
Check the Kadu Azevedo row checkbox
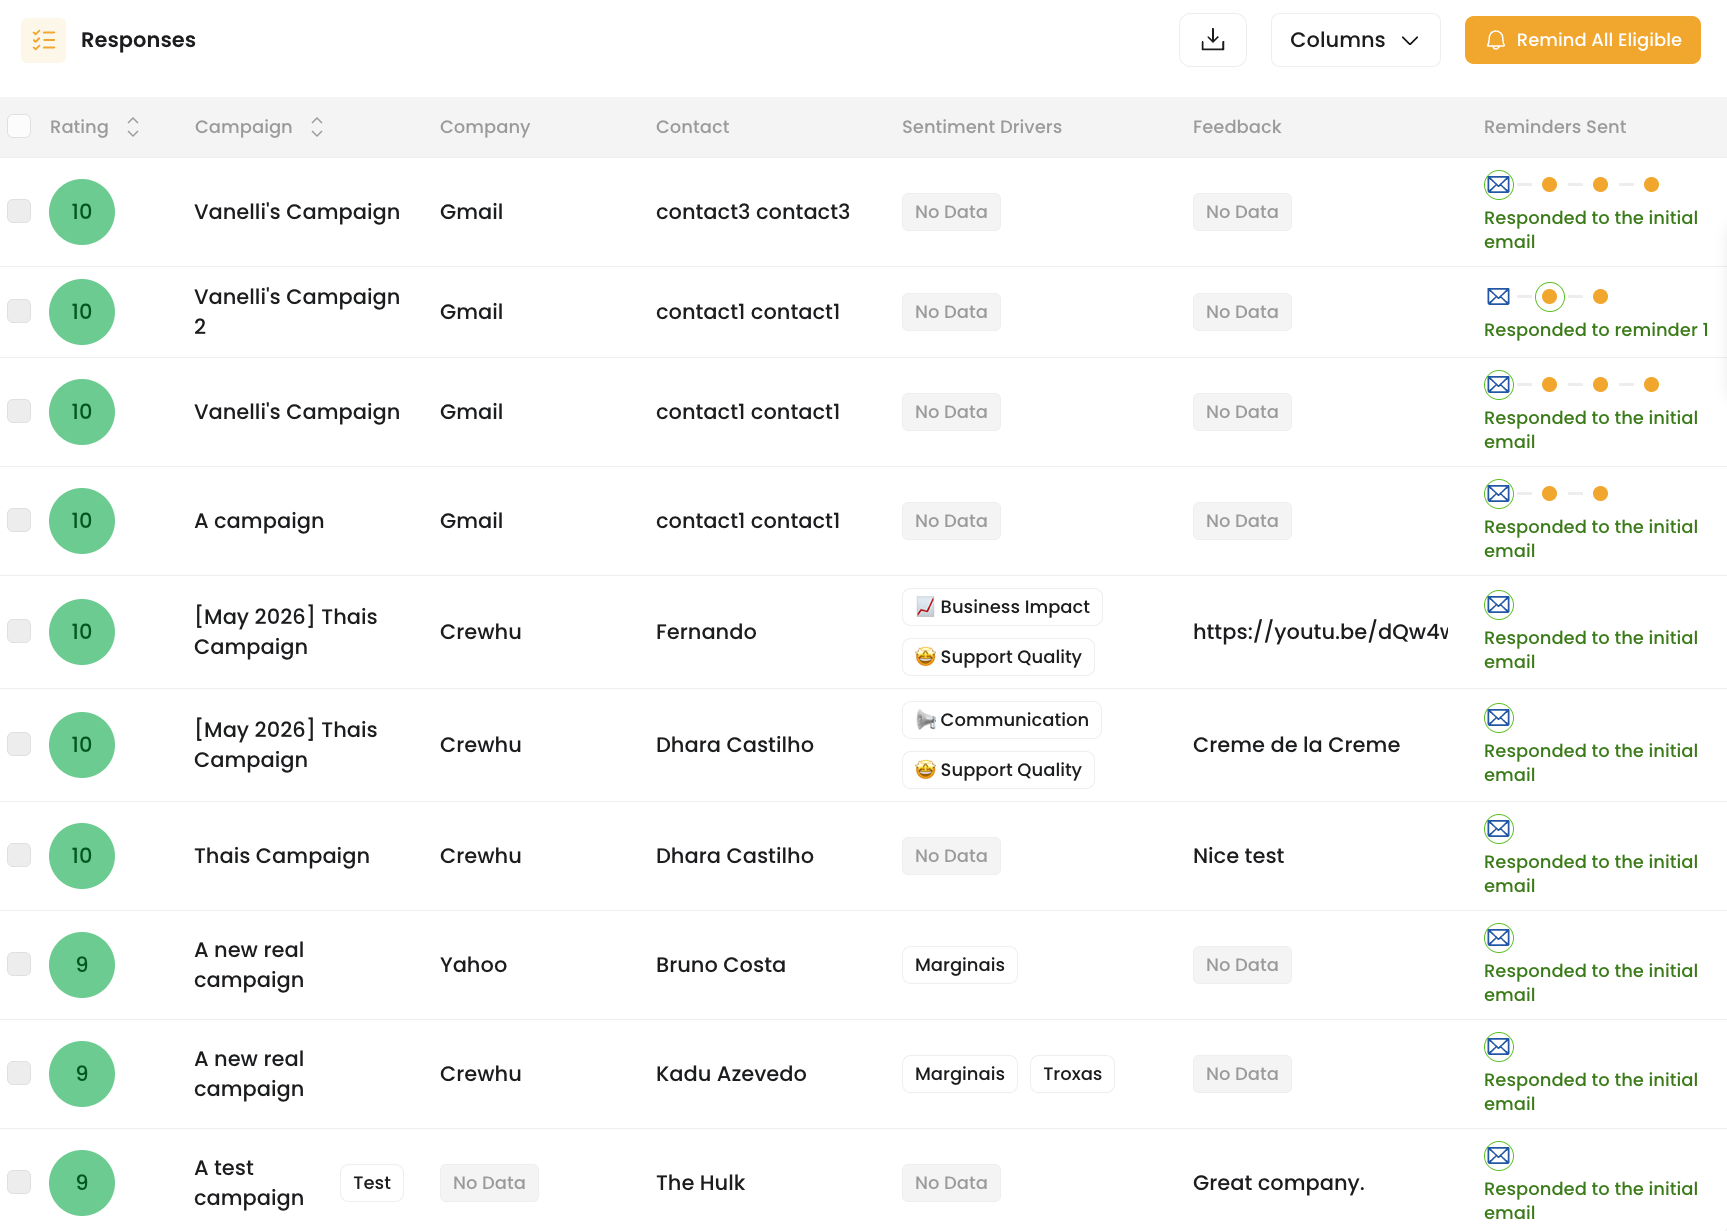tap(19, 1073)
